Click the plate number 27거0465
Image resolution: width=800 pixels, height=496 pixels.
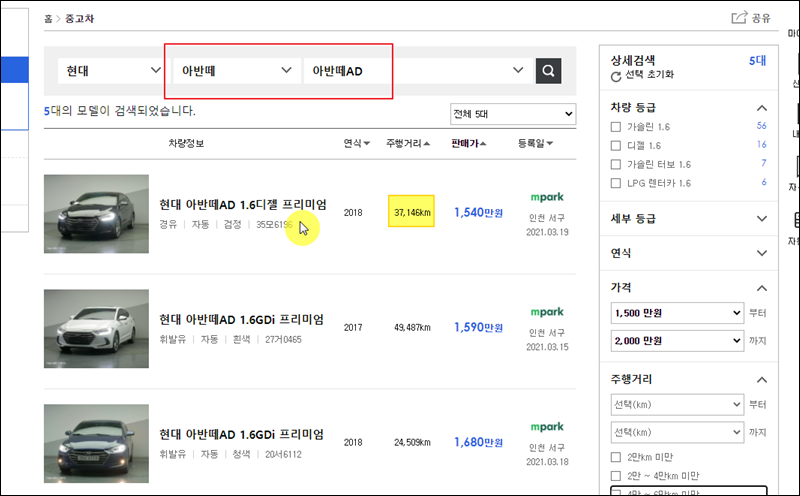[x=283, y=339]
